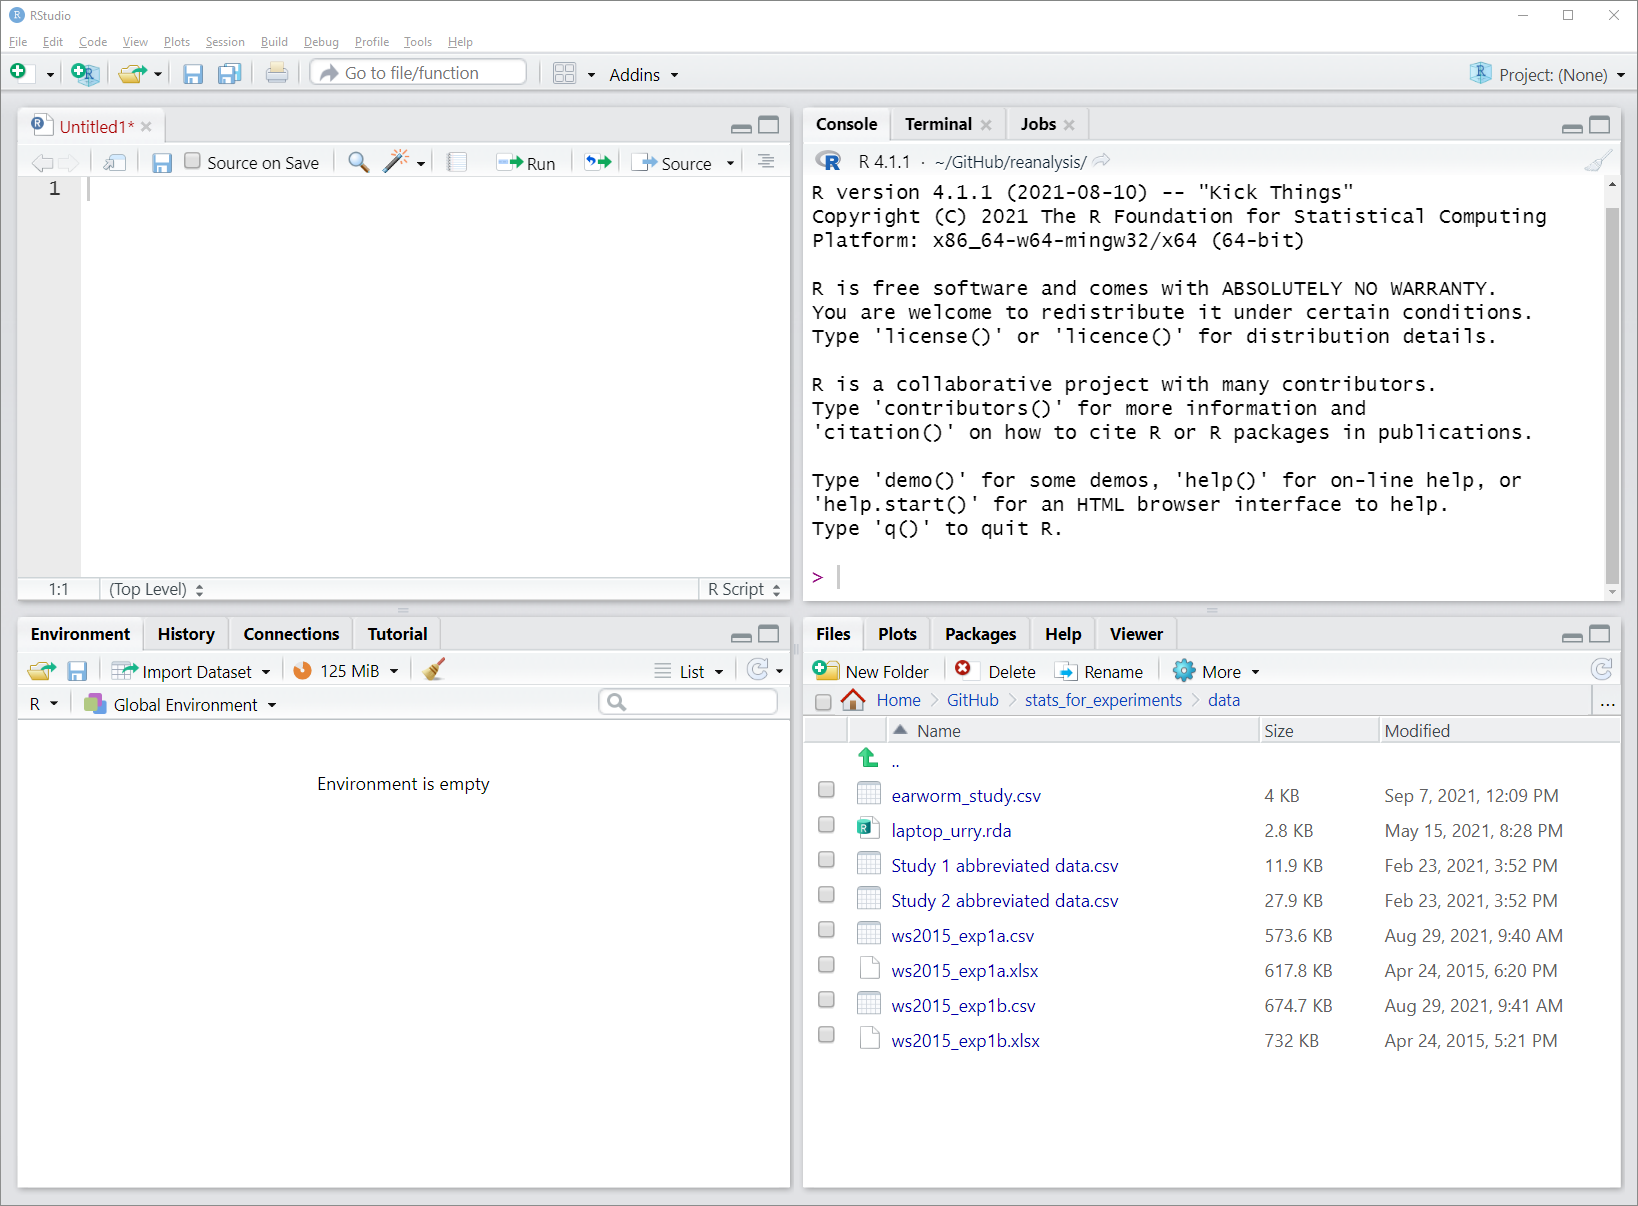Image resolution: width=1638 pixels, height=1206 pixels.
Task: Click the Run button in editor
Action: (x=526, y=163)
